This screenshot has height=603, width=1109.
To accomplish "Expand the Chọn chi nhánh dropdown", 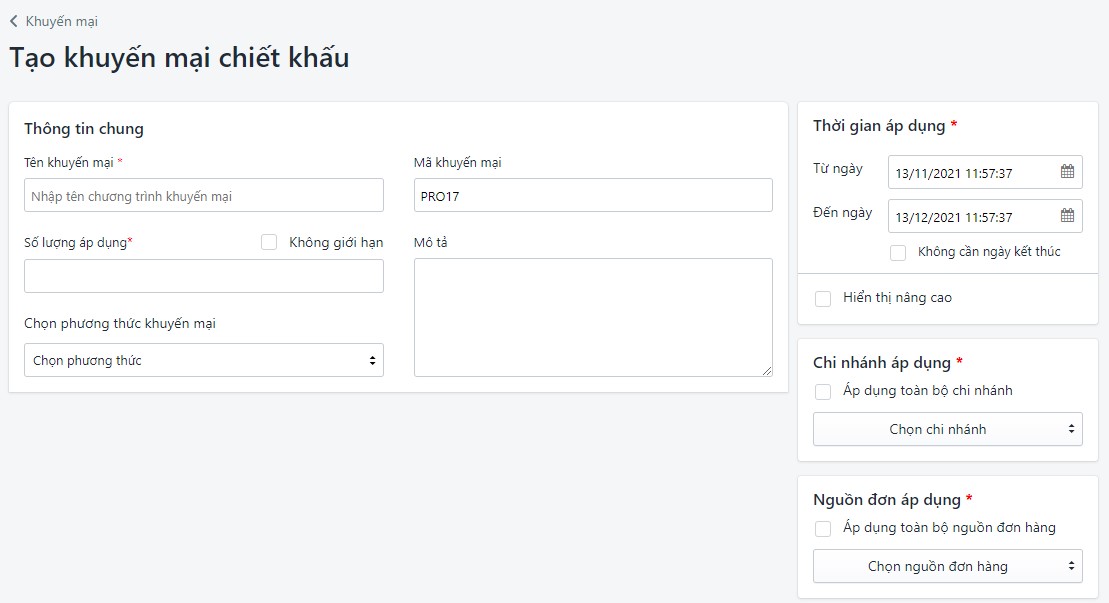I will coord(948,429).
